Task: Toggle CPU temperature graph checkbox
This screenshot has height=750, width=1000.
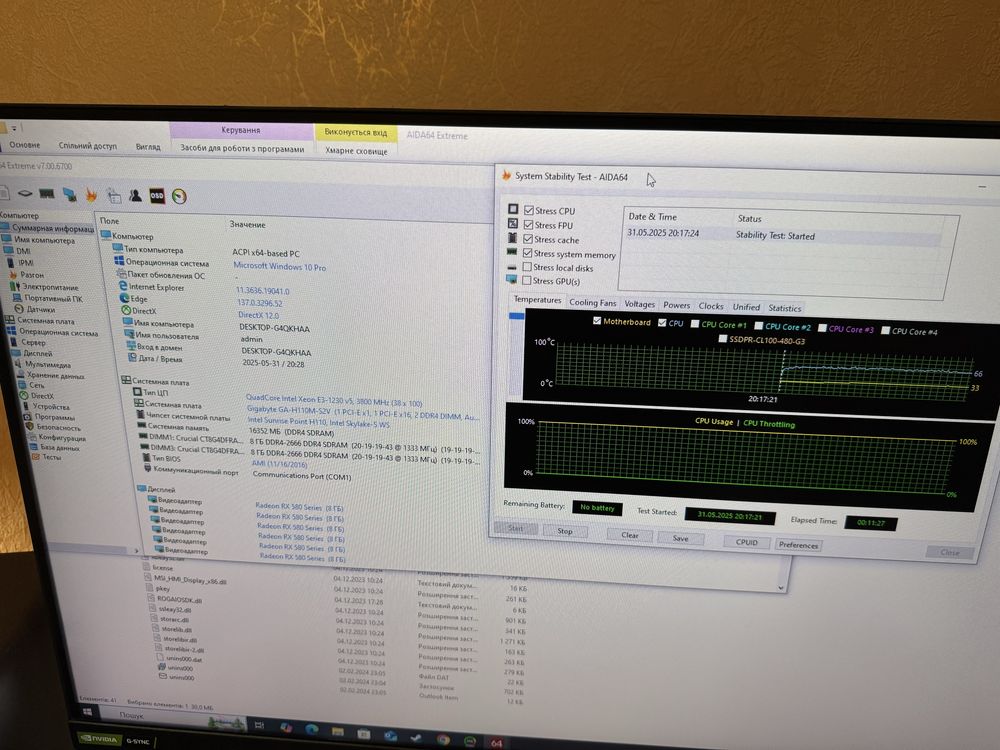Action: pyautogui.click(x=662, y=323)
